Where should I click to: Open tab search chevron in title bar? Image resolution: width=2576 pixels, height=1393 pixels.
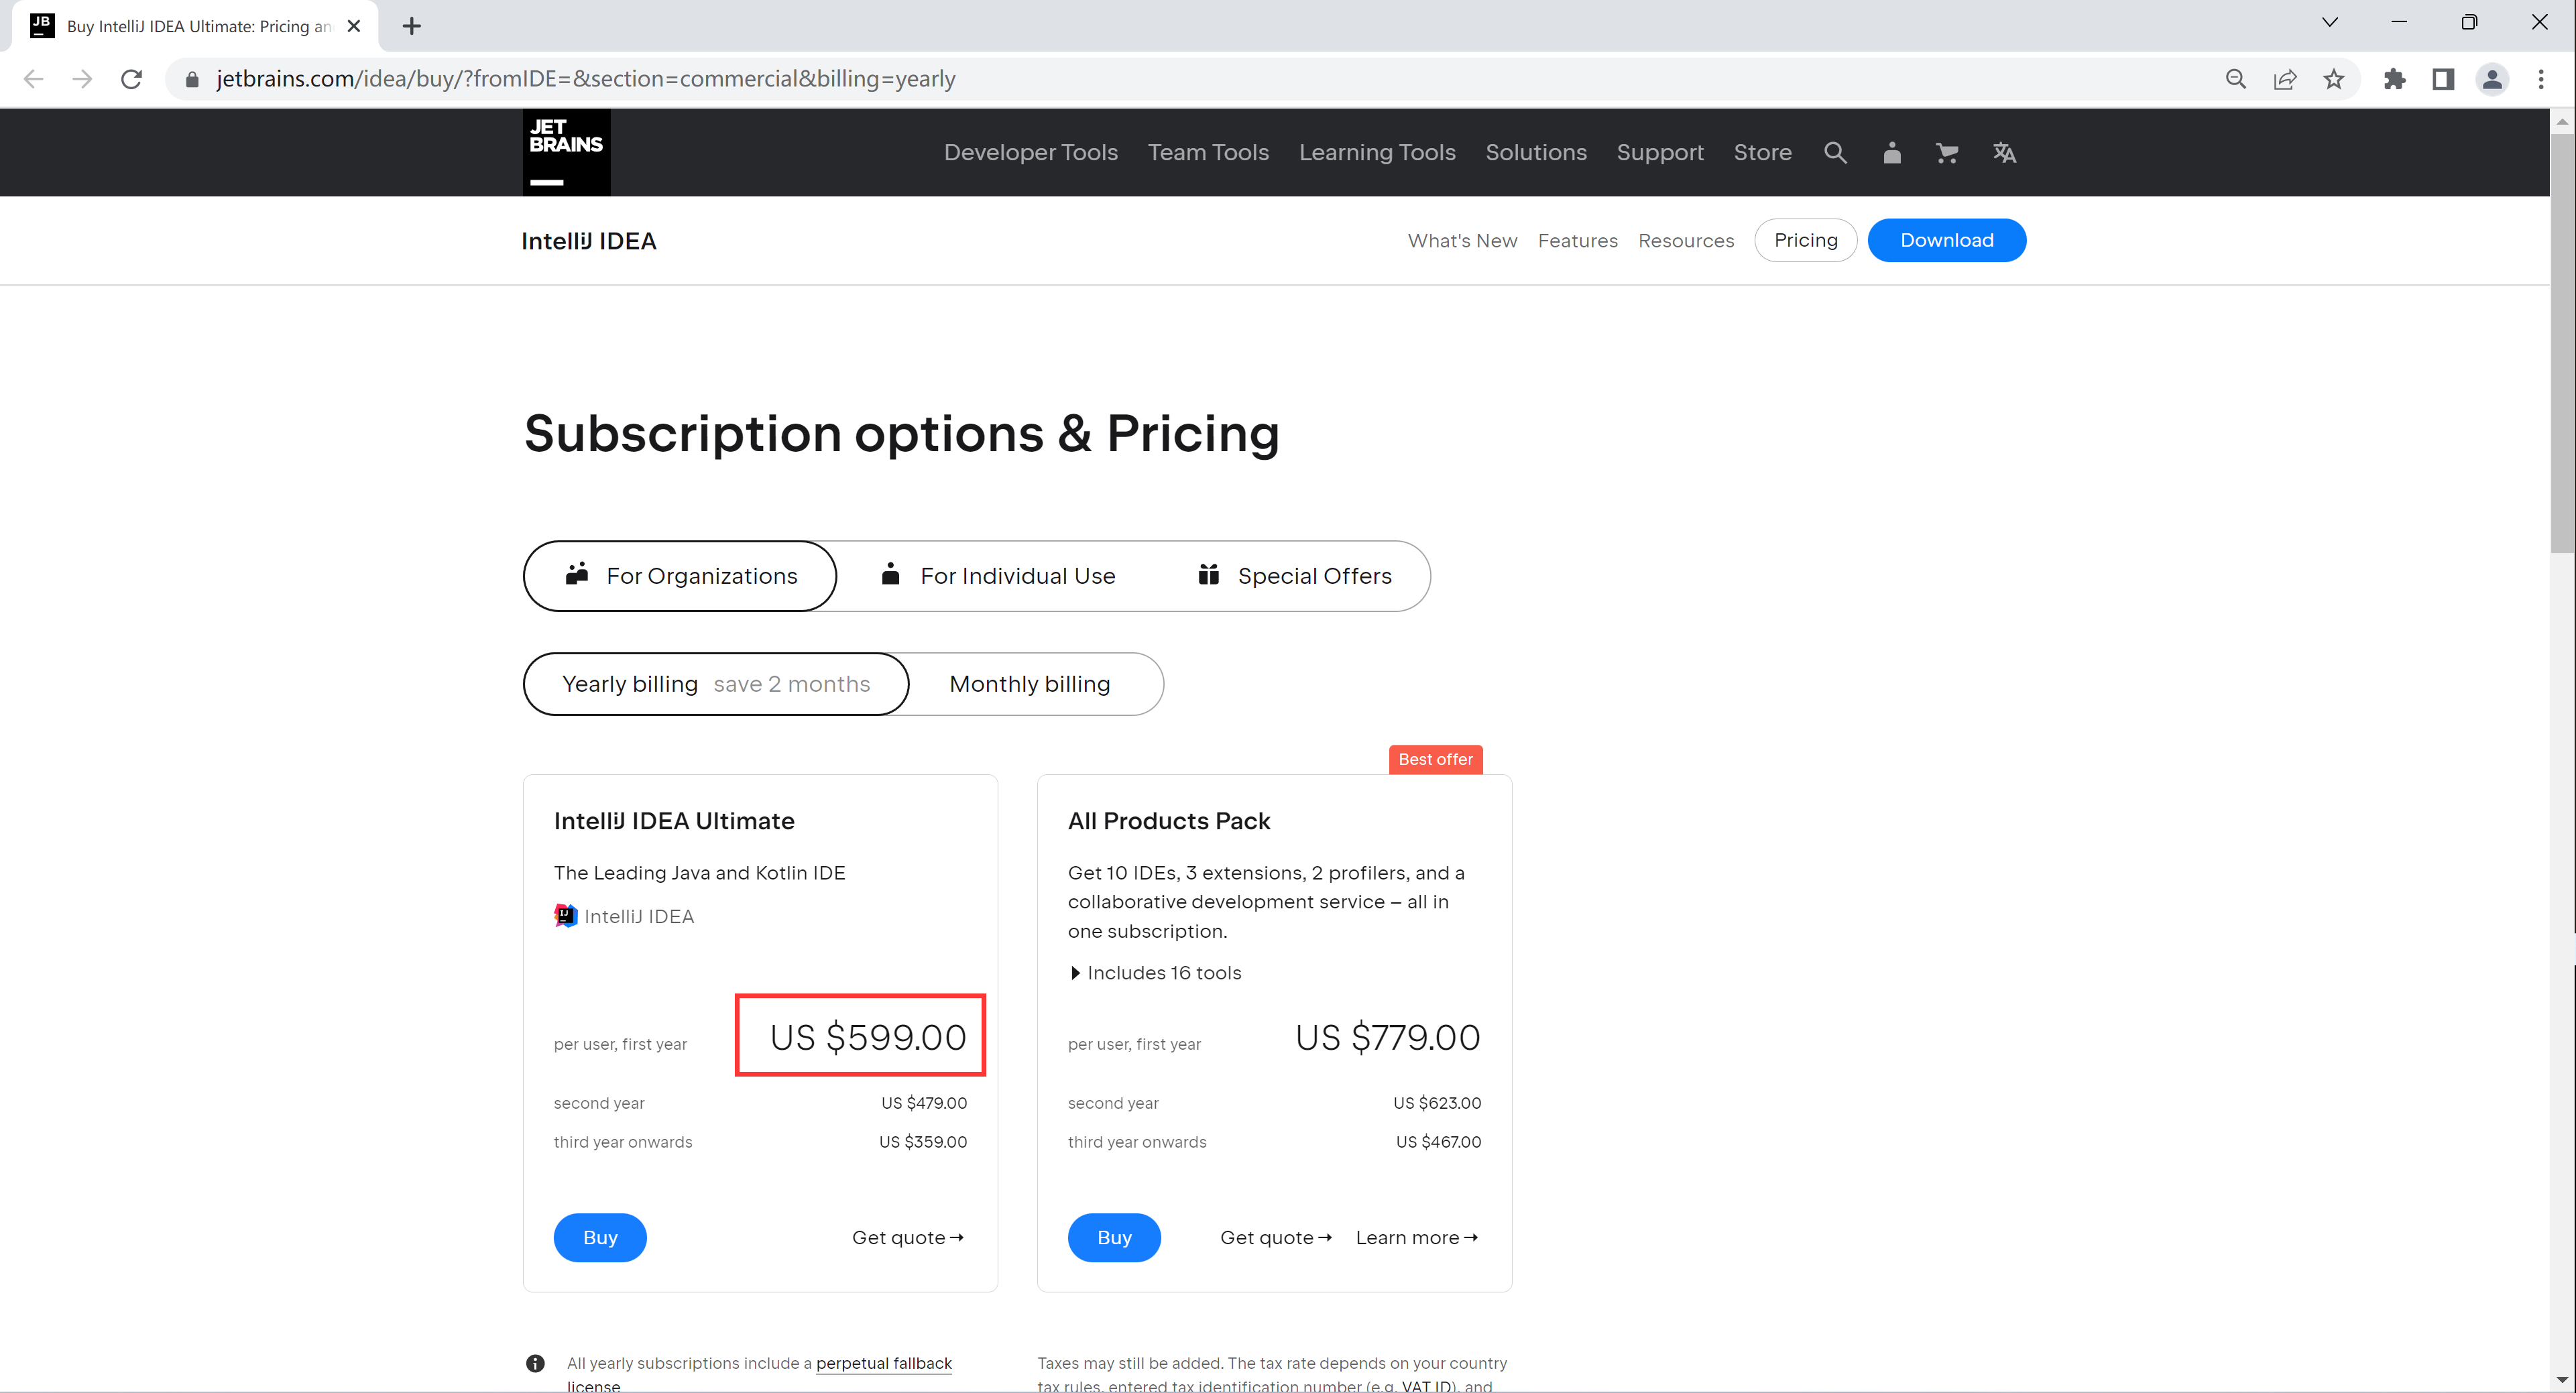click(2329, 22)
